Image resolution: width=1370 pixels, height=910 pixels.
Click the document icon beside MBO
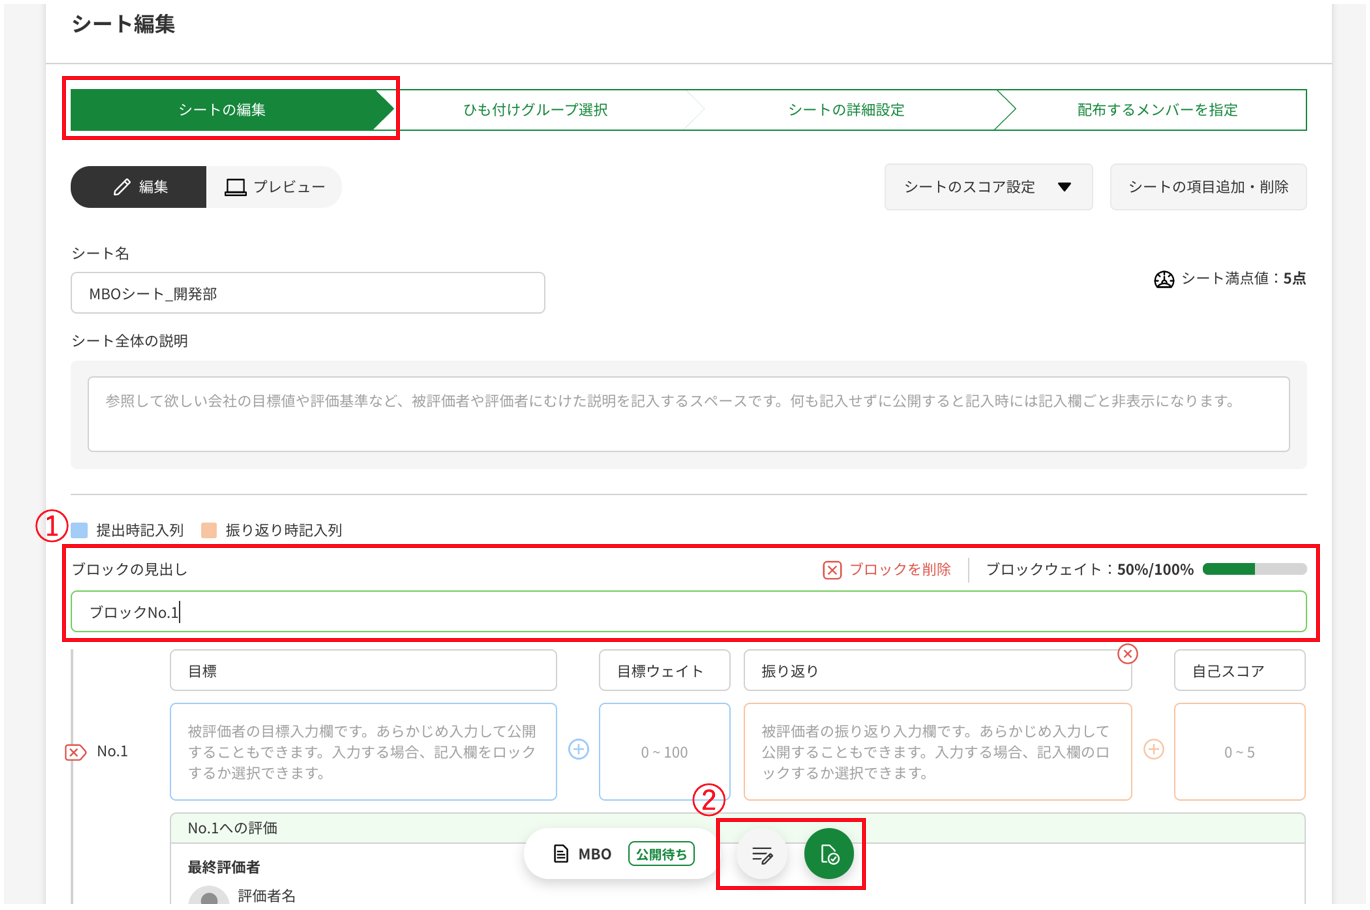click(x=561, y=854)
